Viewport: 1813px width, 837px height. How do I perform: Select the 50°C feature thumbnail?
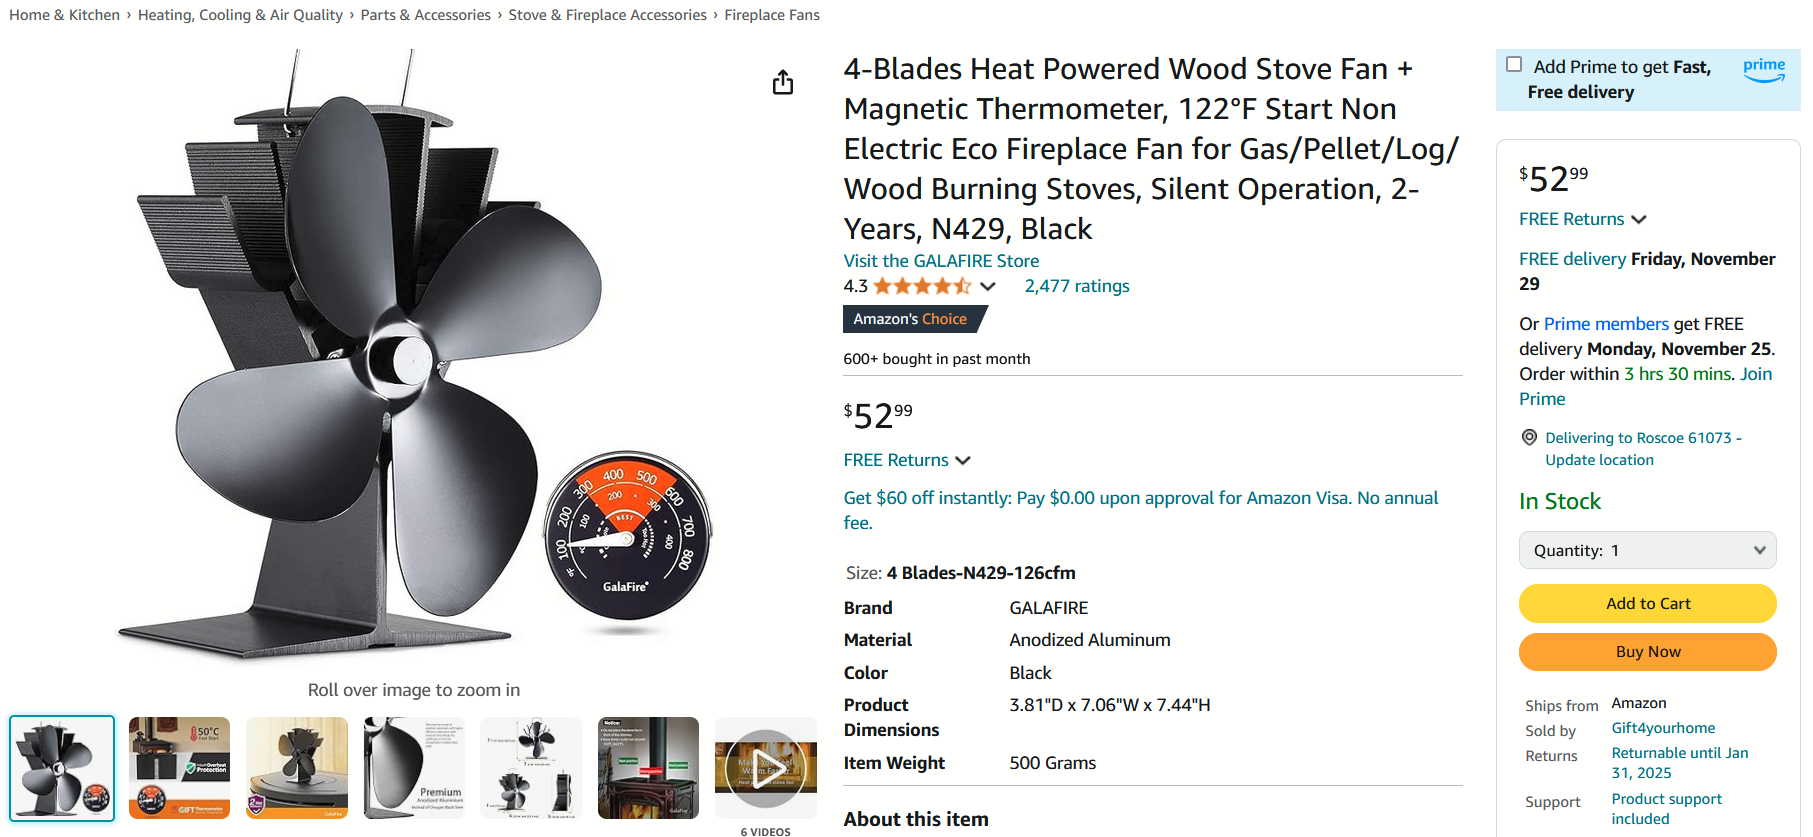(x=180, y=767)
